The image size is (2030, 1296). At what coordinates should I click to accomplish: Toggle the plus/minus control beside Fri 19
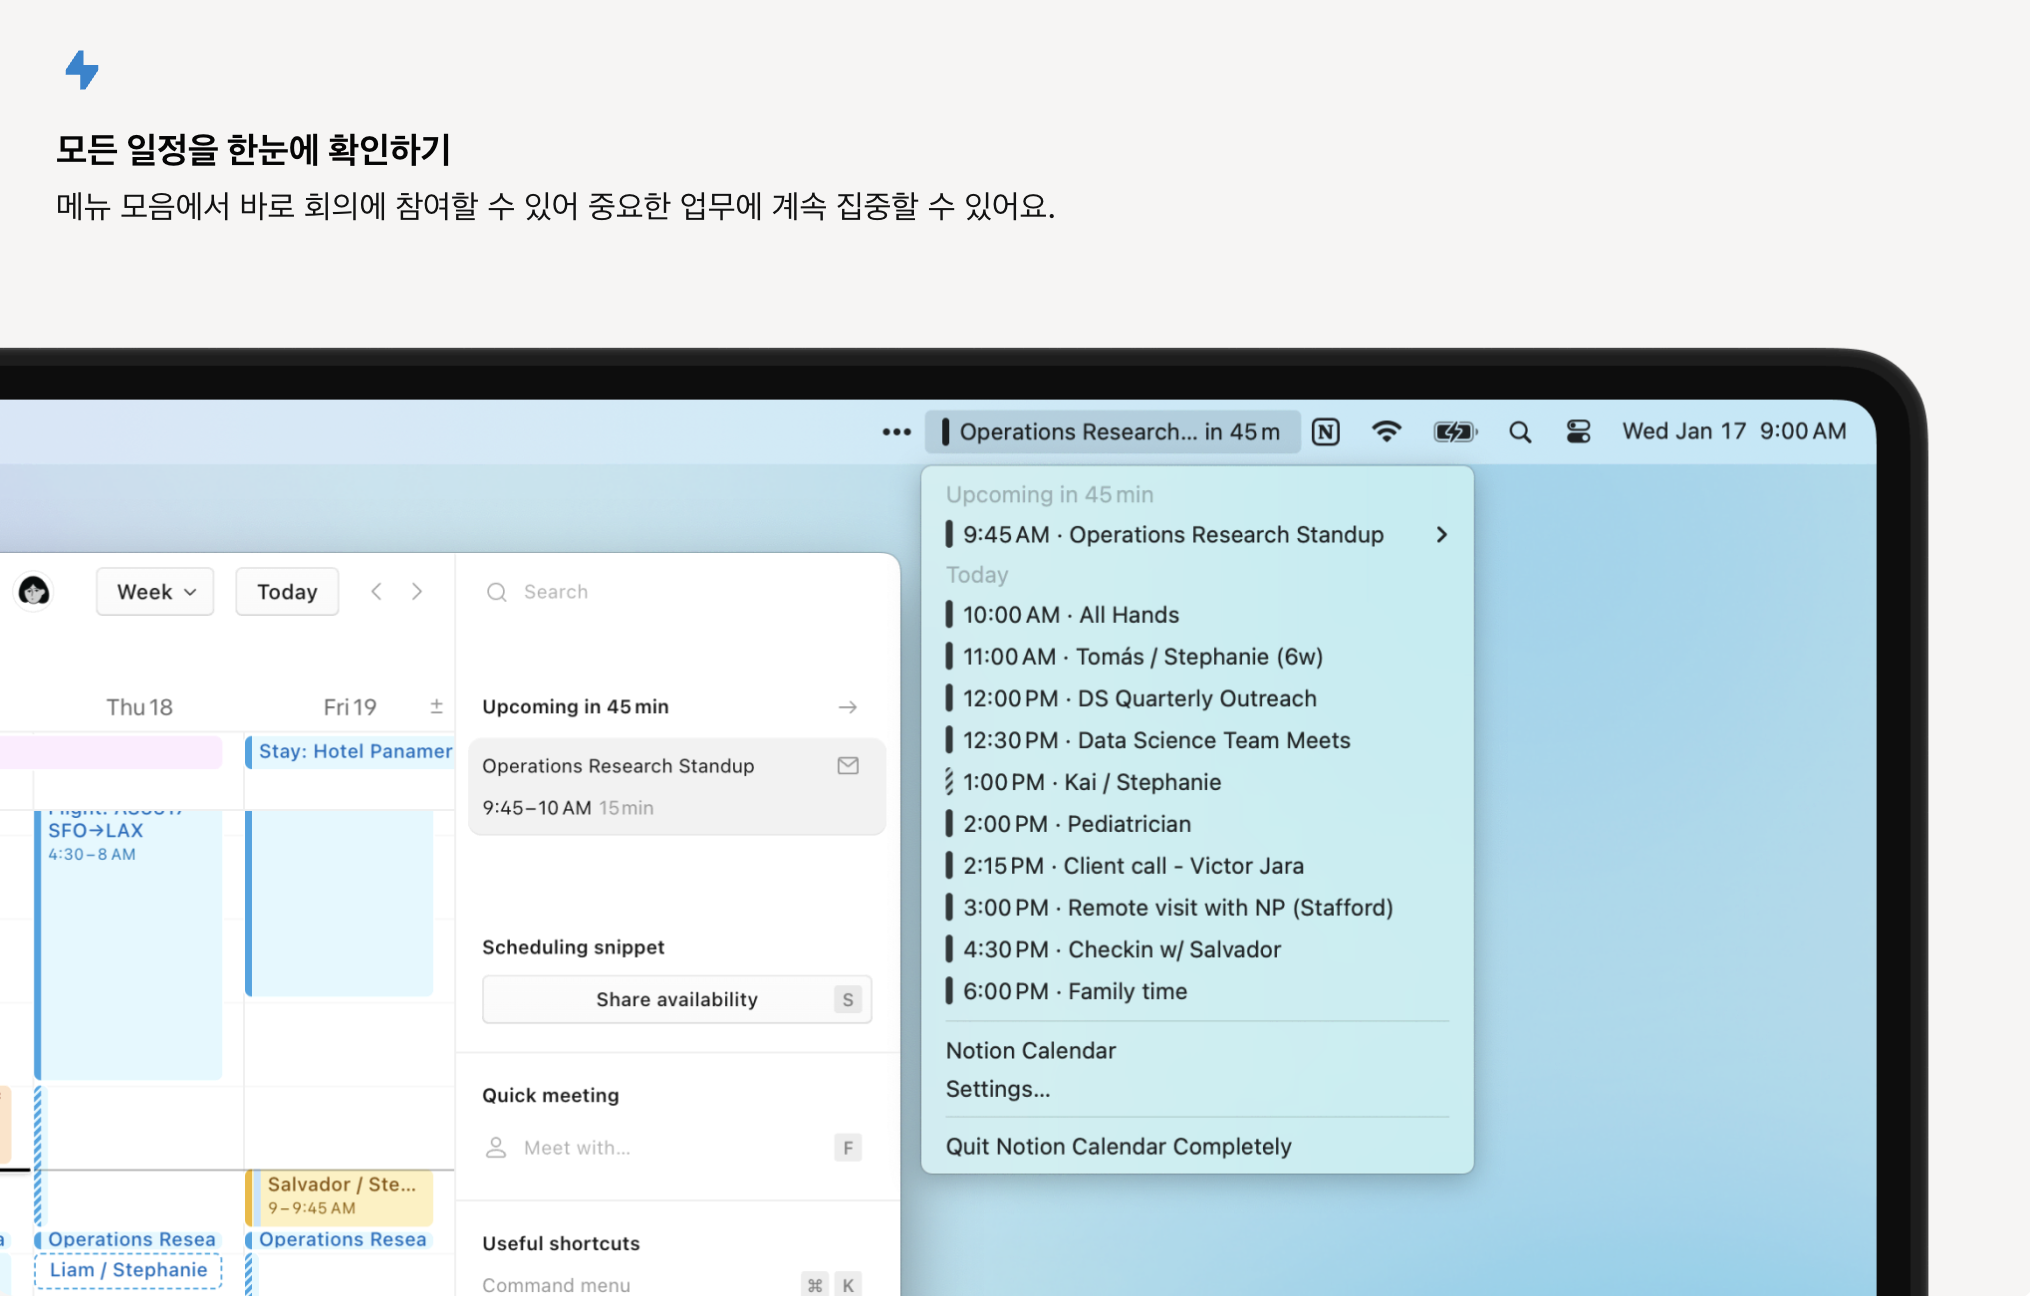pos(436,706)
